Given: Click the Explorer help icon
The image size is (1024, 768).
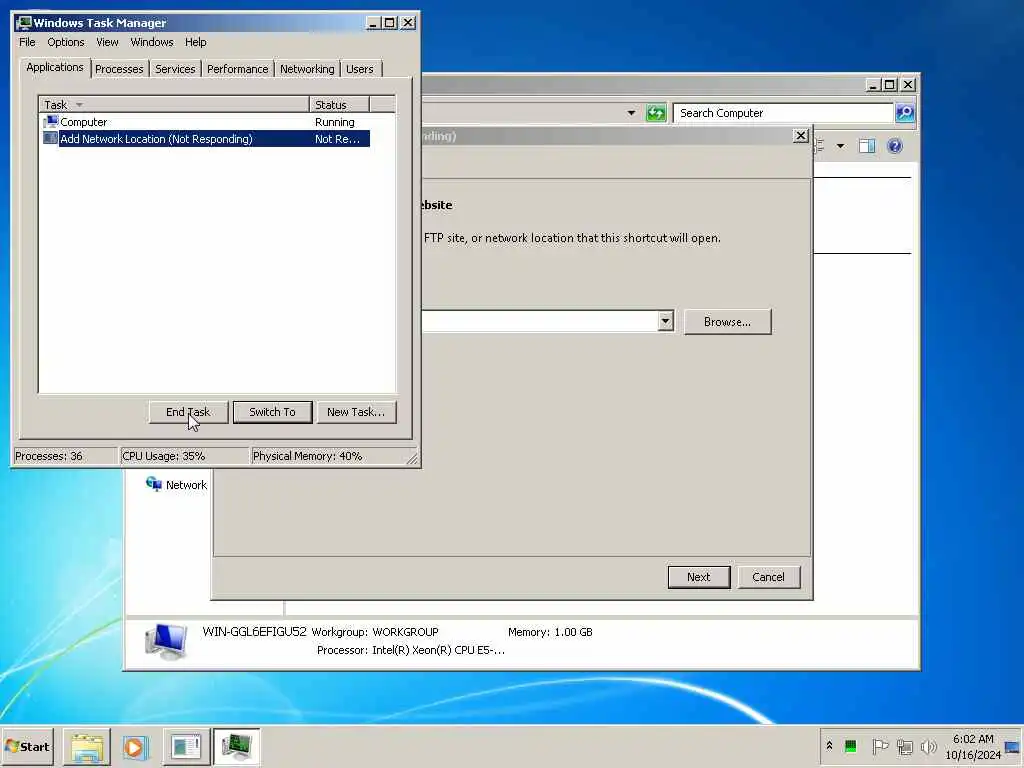Looking at the screenshot, I should point(895,146).
